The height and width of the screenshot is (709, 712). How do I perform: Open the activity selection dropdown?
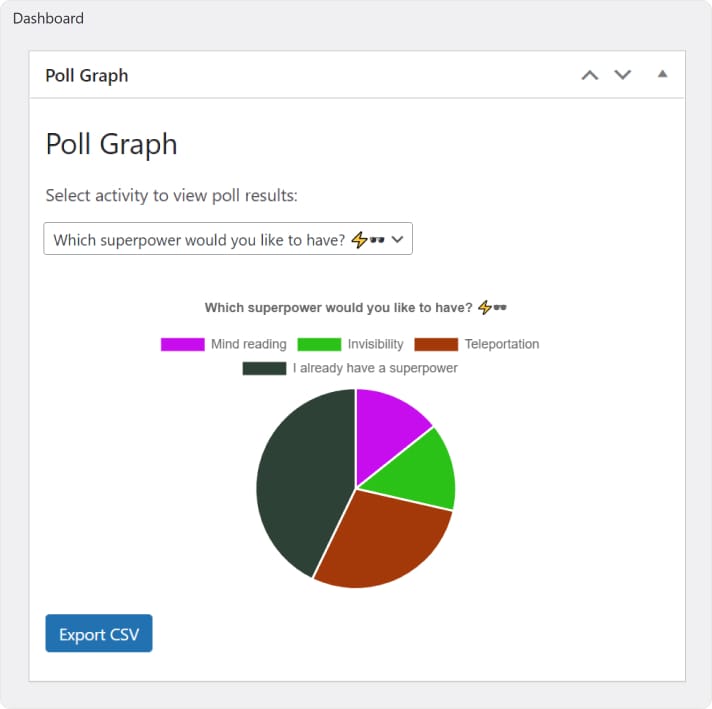228,240
